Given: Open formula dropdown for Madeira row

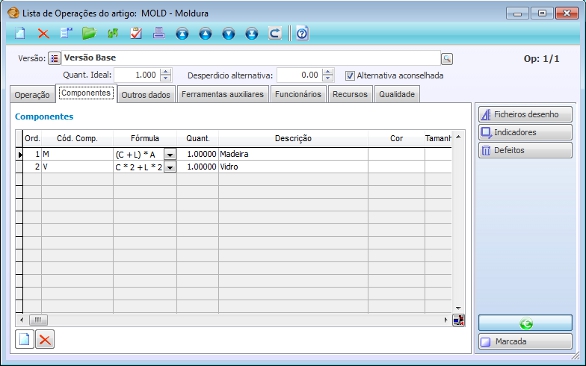Looking at the screenshot, I should click(170, 154).
